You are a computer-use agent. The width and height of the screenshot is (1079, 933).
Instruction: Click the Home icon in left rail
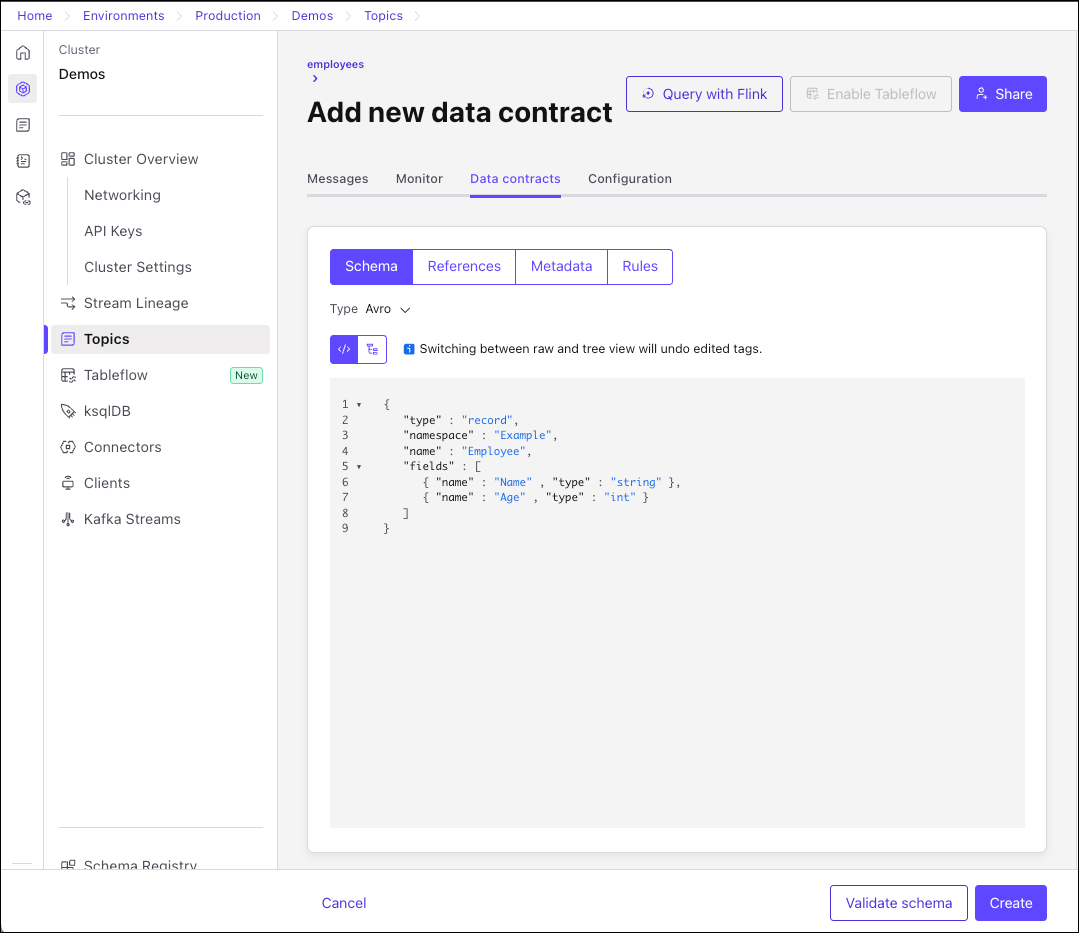pos(23,53)
